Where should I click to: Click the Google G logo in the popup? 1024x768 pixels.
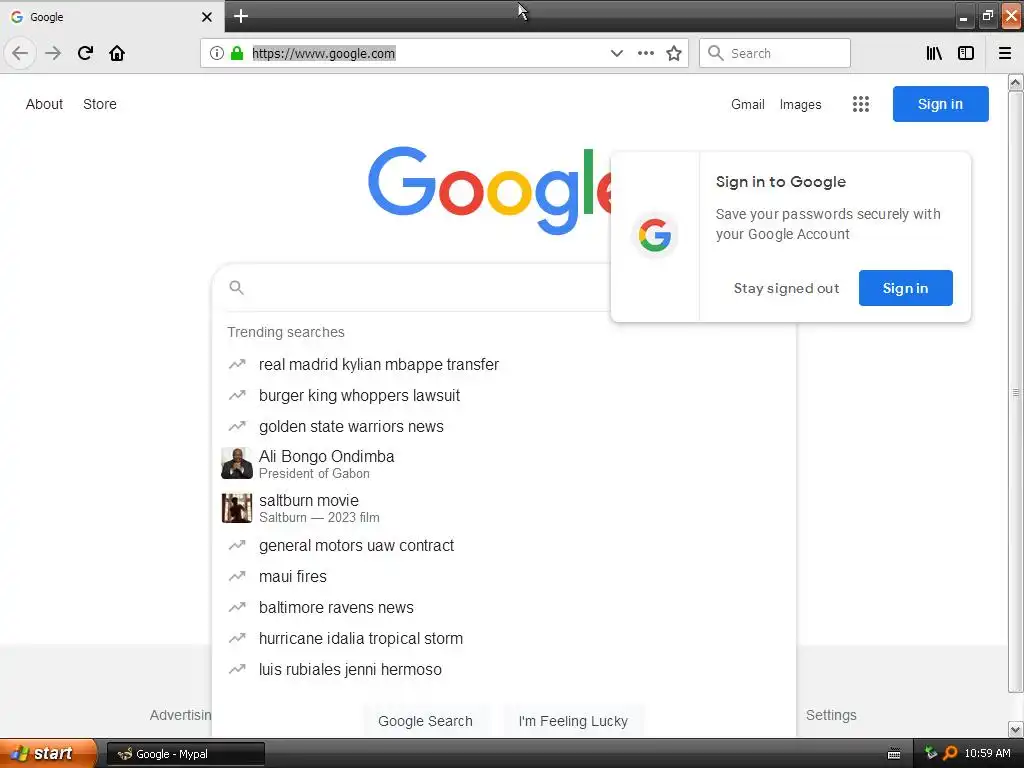point(655,235)
